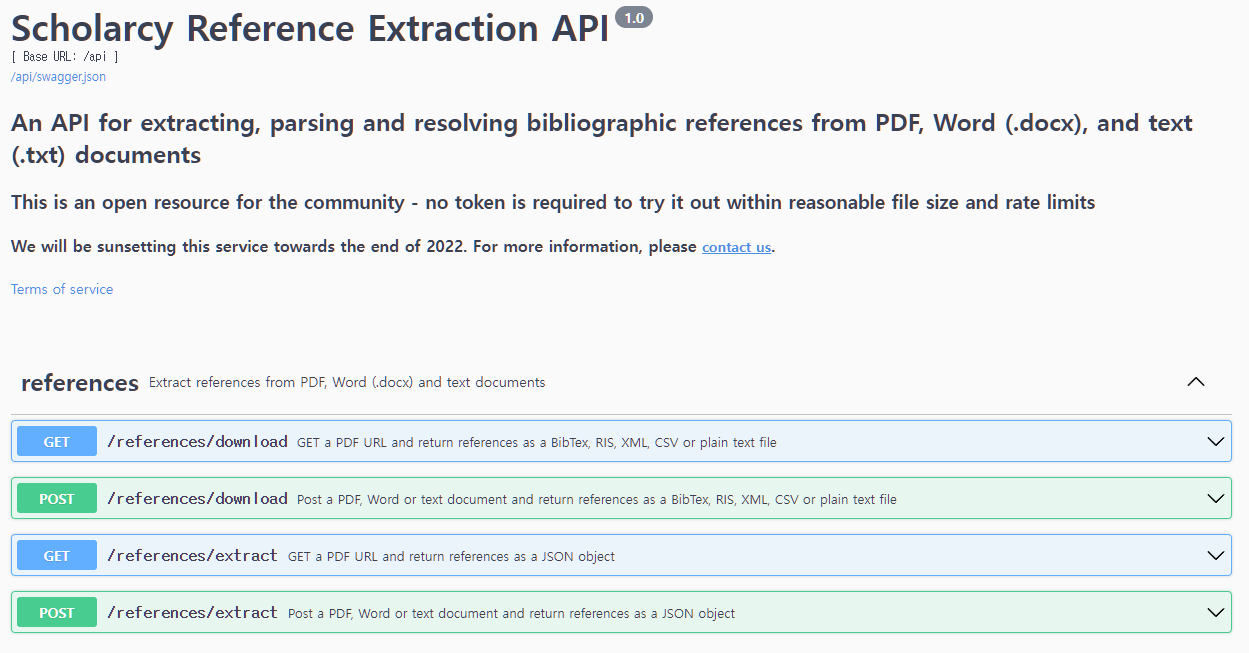1249x653 pixels.
Task: Expand the POST /references/extract row chevron
Action: (x=1215, y=612)
